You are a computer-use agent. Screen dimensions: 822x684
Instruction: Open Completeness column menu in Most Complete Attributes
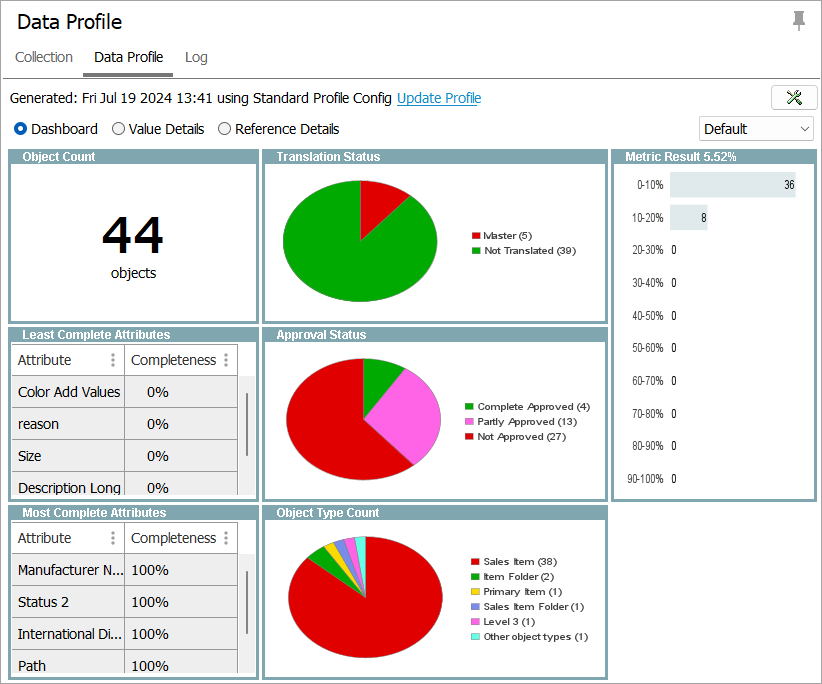pyautogui.click(x=226, y=538)
